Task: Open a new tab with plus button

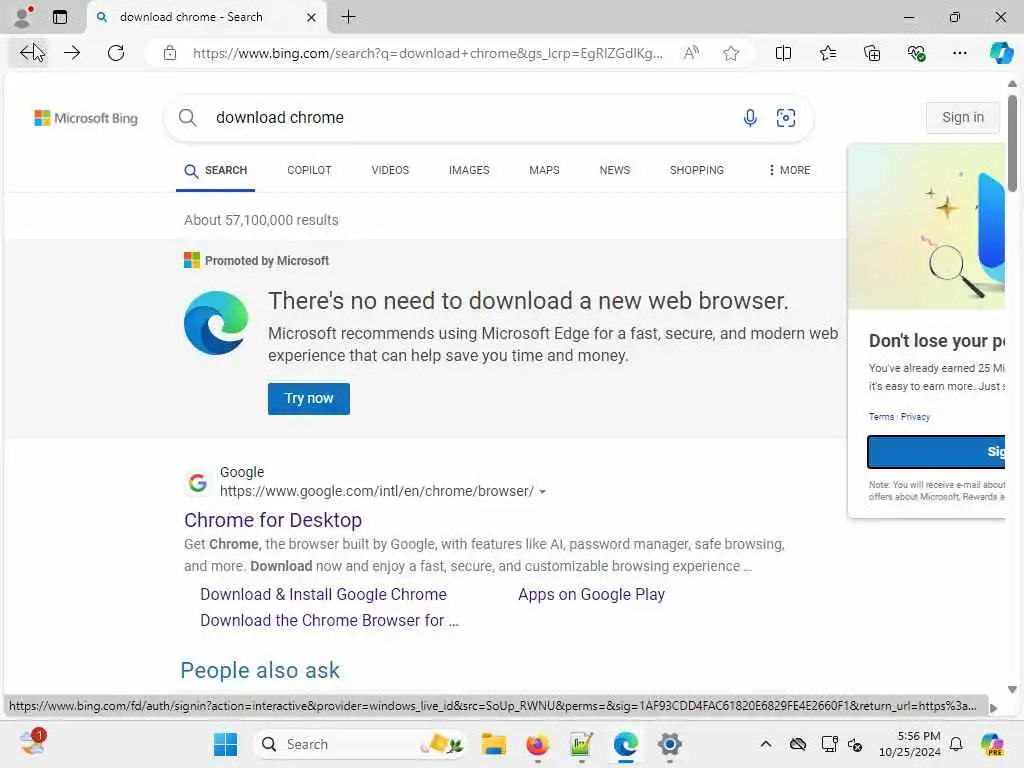Action: pyautogui.click(x=349, y=17)
